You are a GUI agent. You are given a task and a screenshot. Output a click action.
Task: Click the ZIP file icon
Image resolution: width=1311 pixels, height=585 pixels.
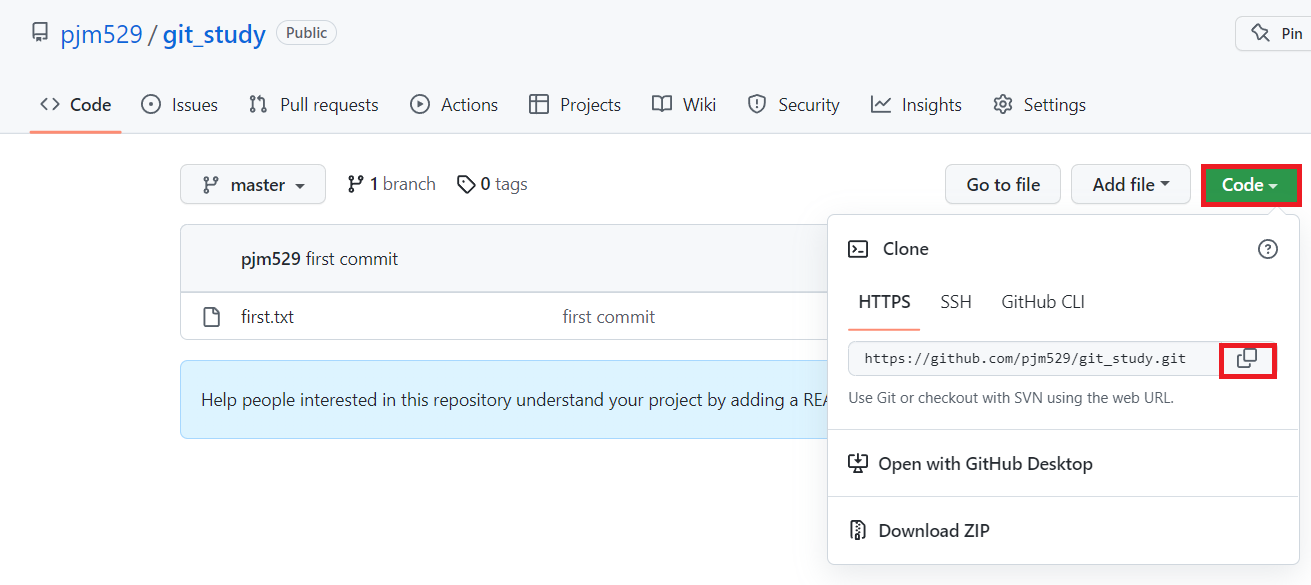point(857,531)
